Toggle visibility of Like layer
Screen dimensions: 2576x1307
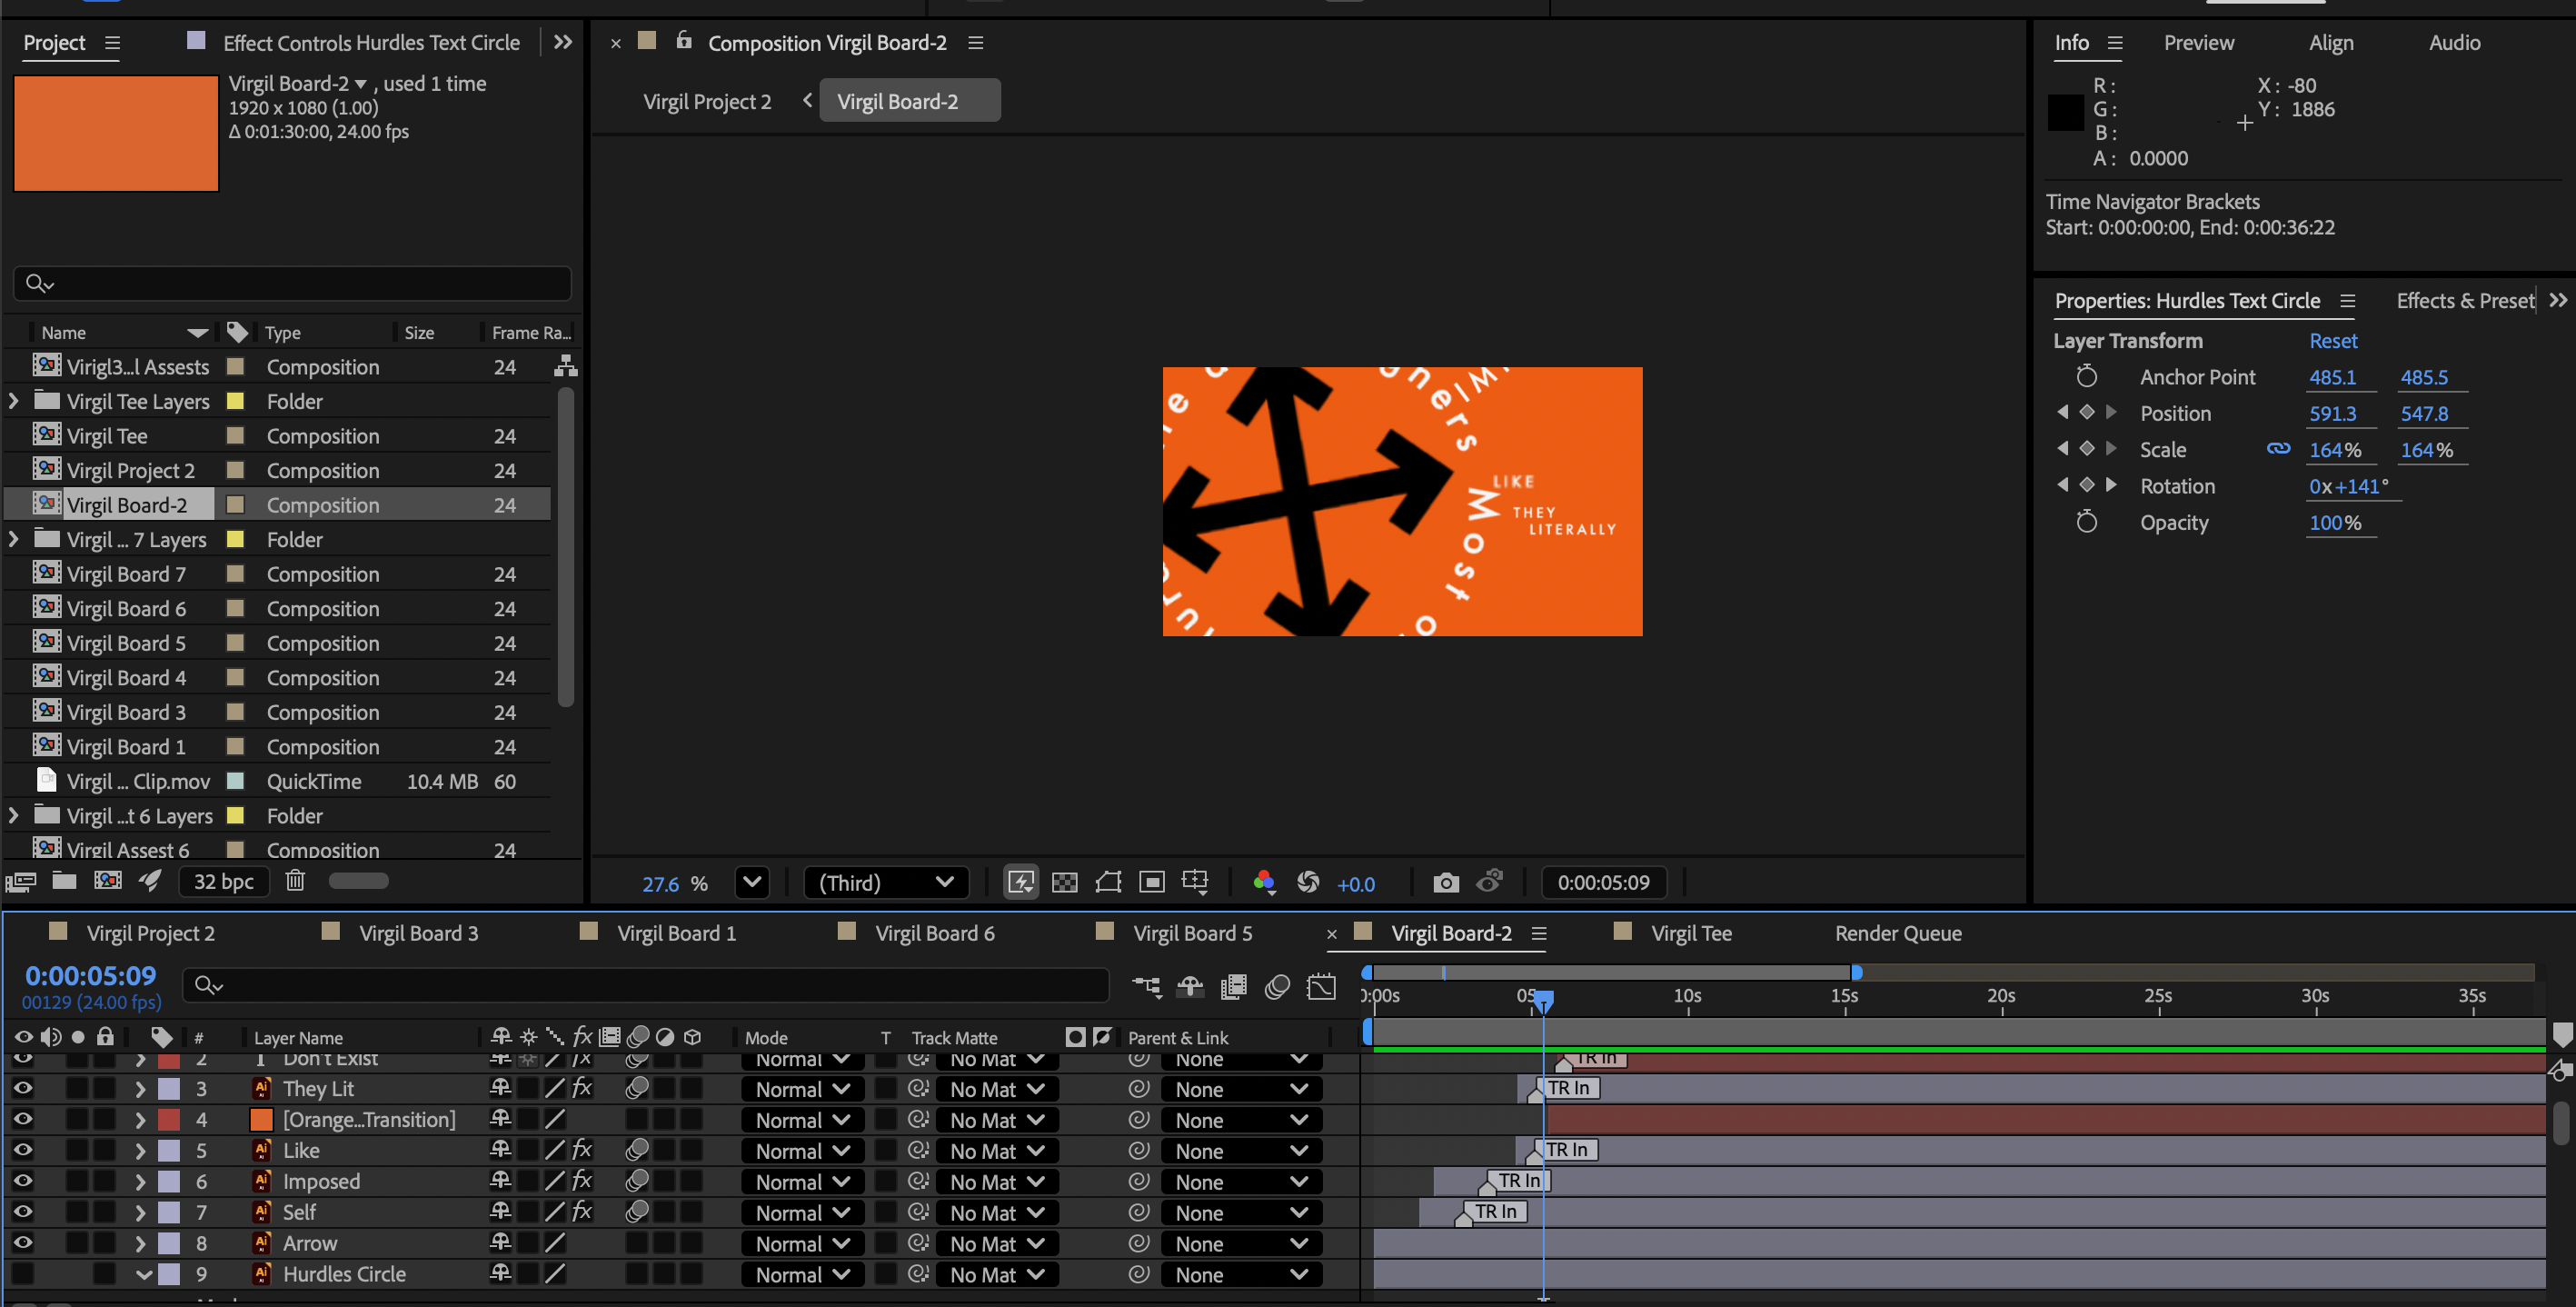click(23, 1150)
